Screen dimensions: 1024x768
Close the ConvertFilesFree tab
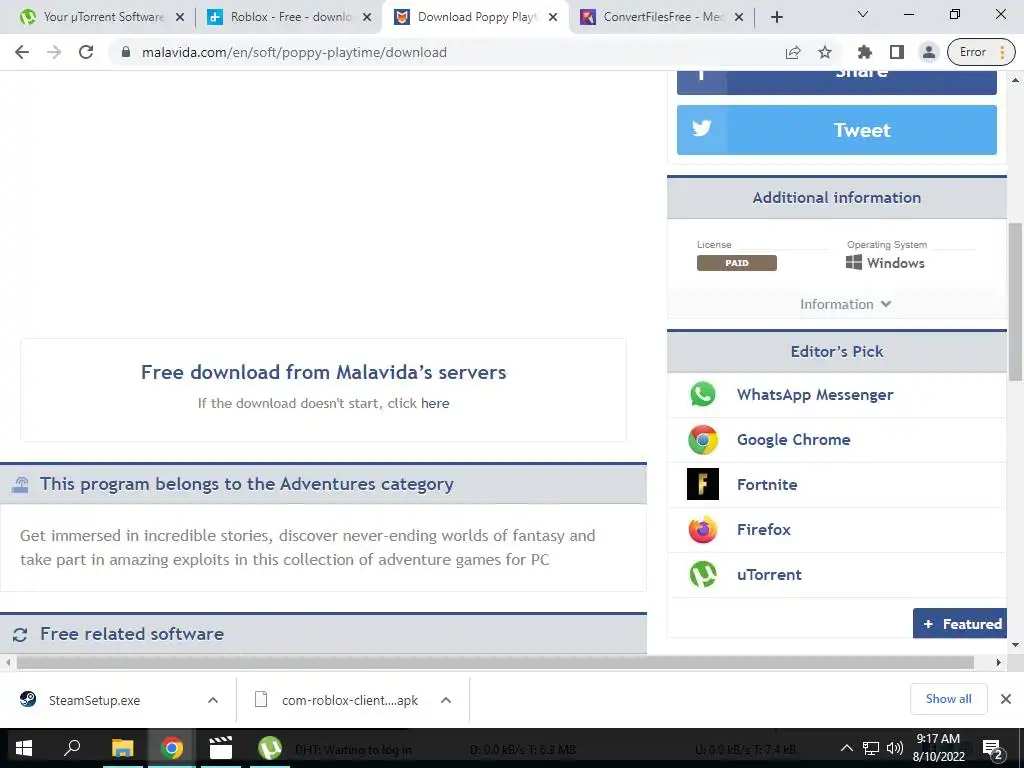(739, 17)
